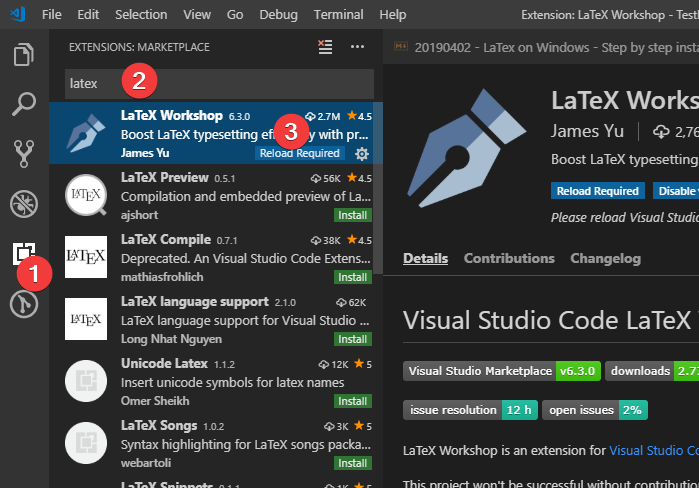699x488 pixels.
Task: Open More Actions ellipsis in Extensions panel
Action: (357, 47)
